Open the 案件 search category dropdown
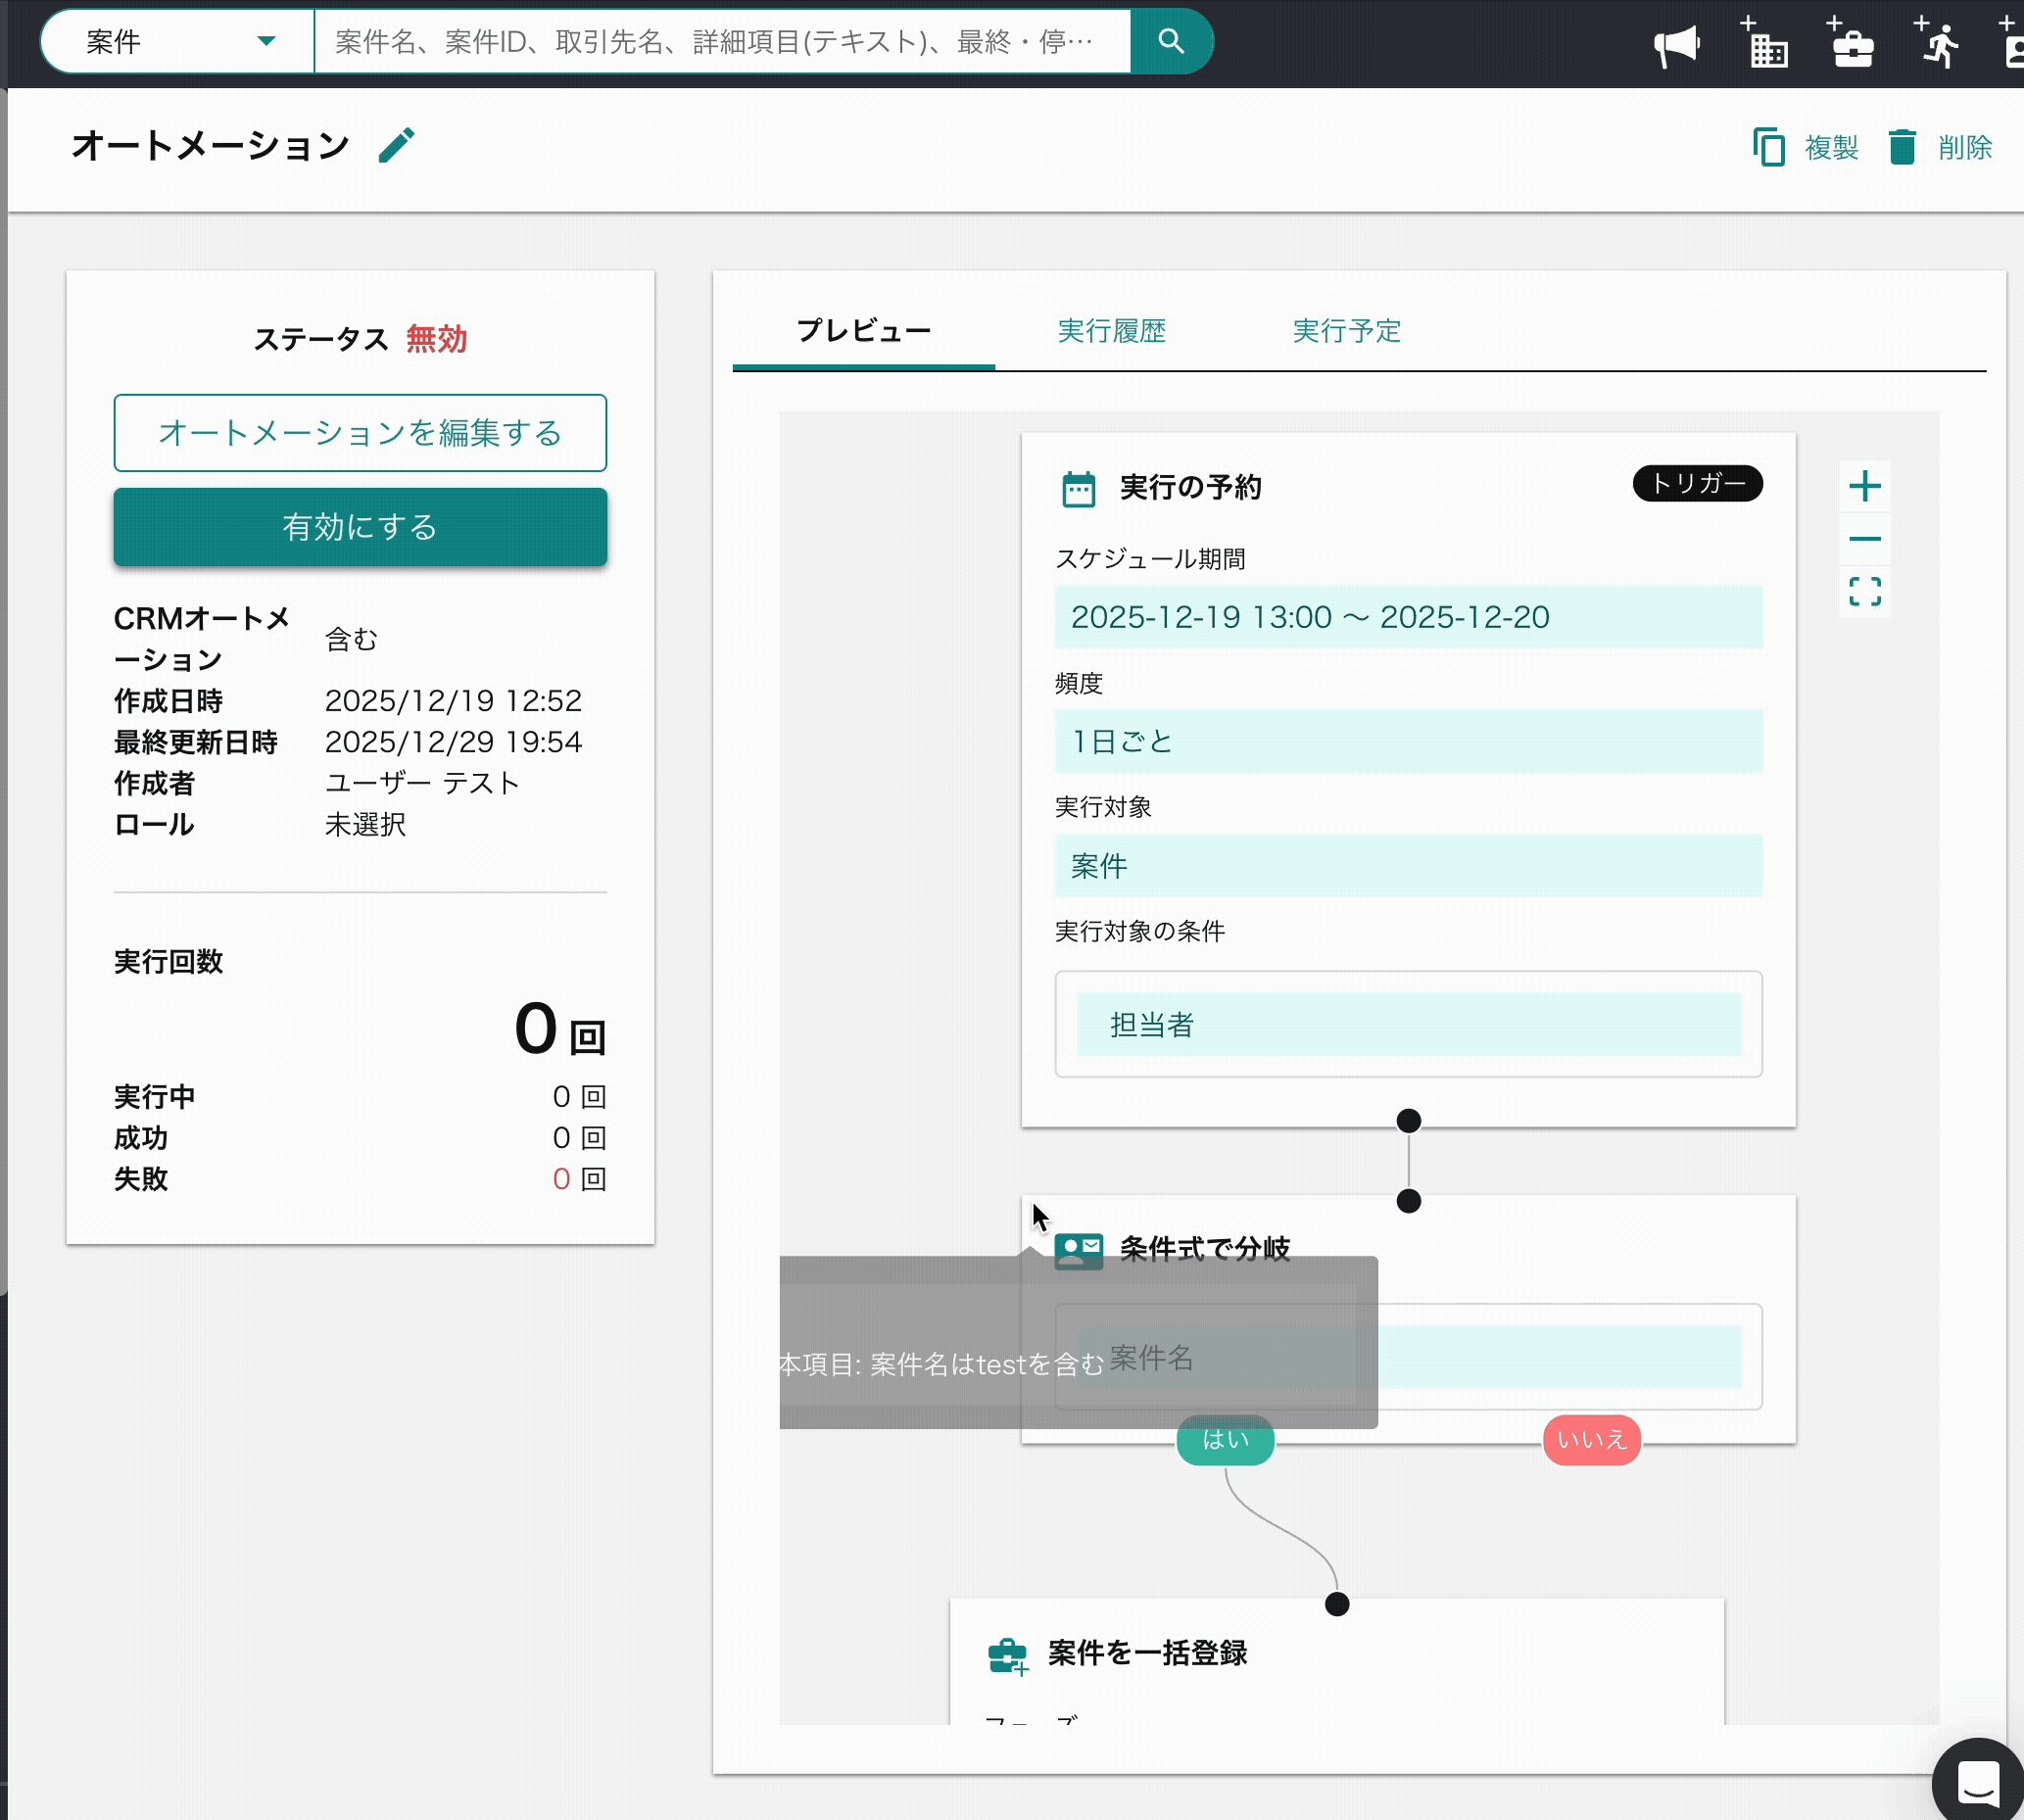 pyautogui.click(x=178, y=41)
